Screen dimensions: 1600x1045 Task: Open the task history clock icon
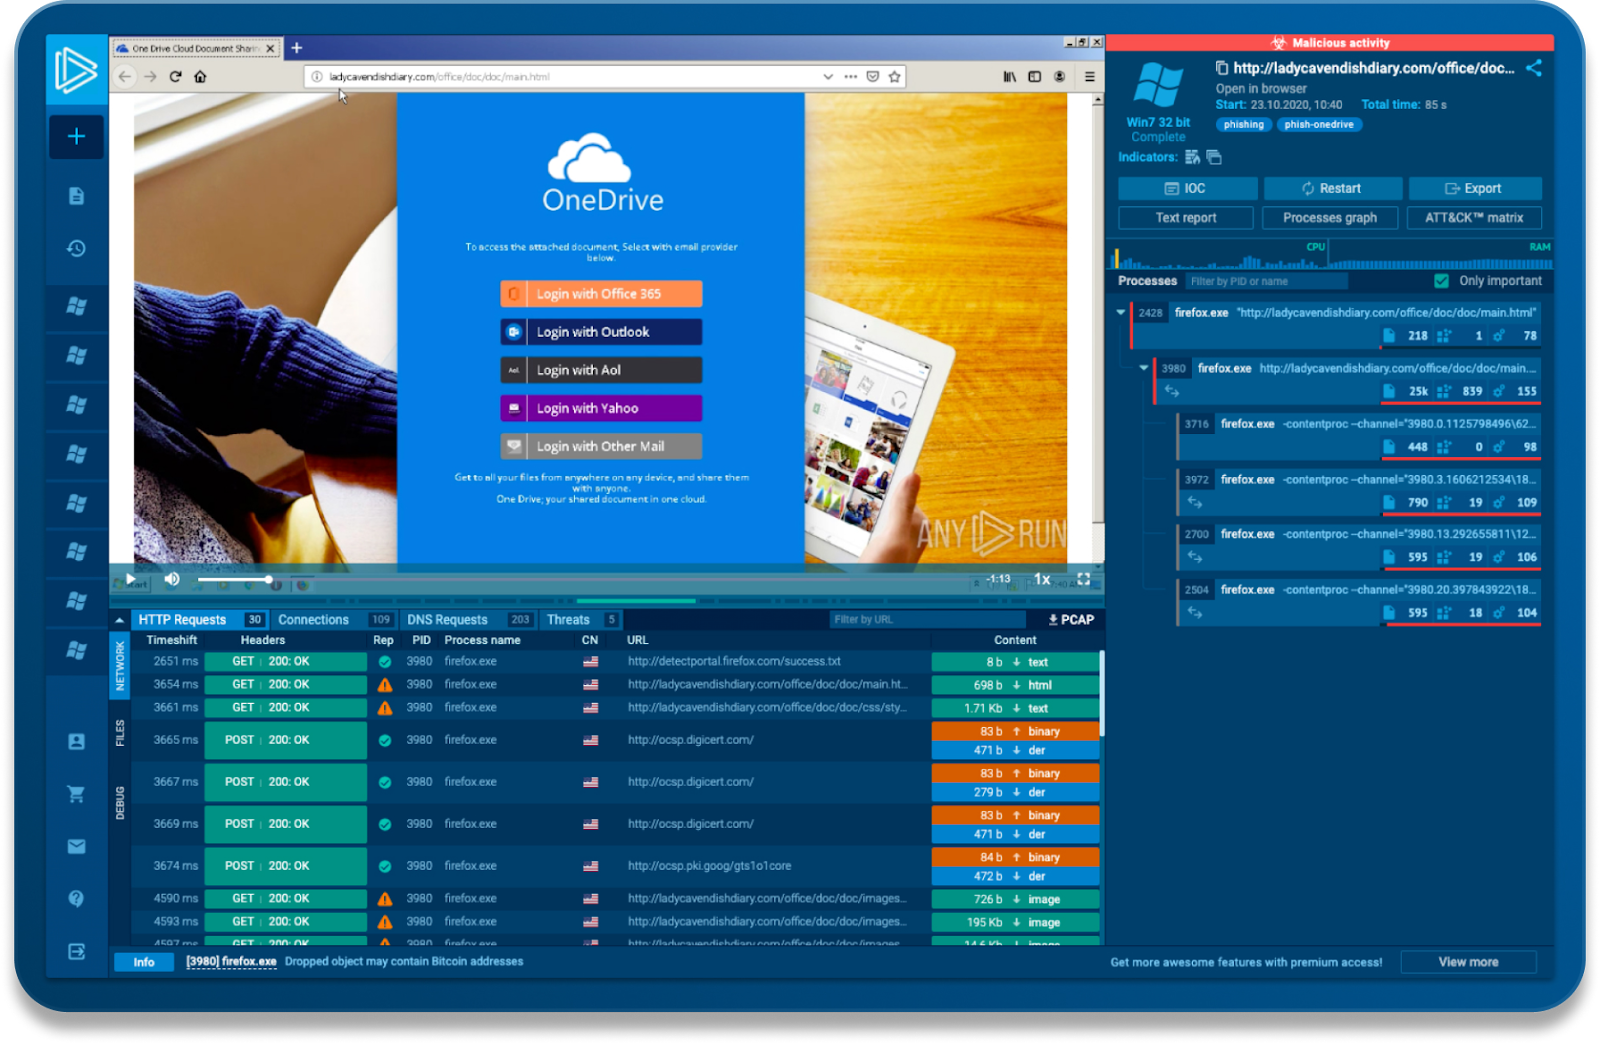(x=76, y=248)
